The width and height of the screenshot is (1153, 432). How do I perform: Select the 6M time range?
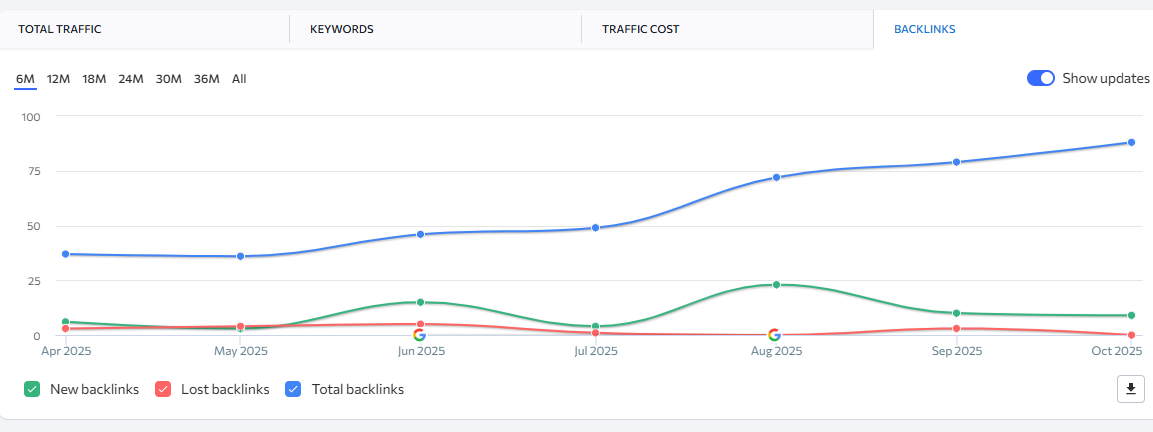coord(25,79)
